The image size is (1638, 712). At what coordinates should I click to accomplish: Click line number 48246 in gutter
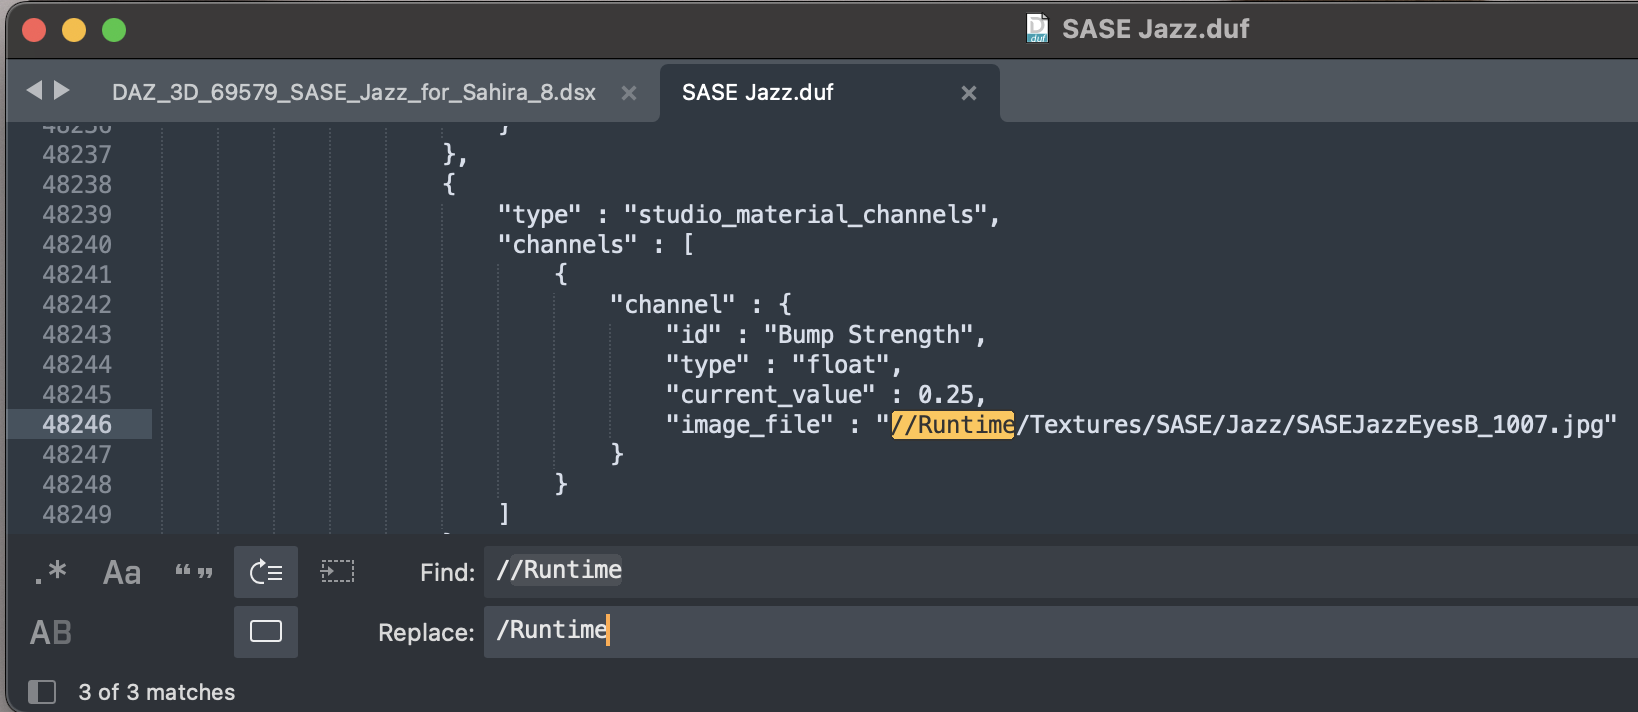pyautogui.click(x=77, y=424)
